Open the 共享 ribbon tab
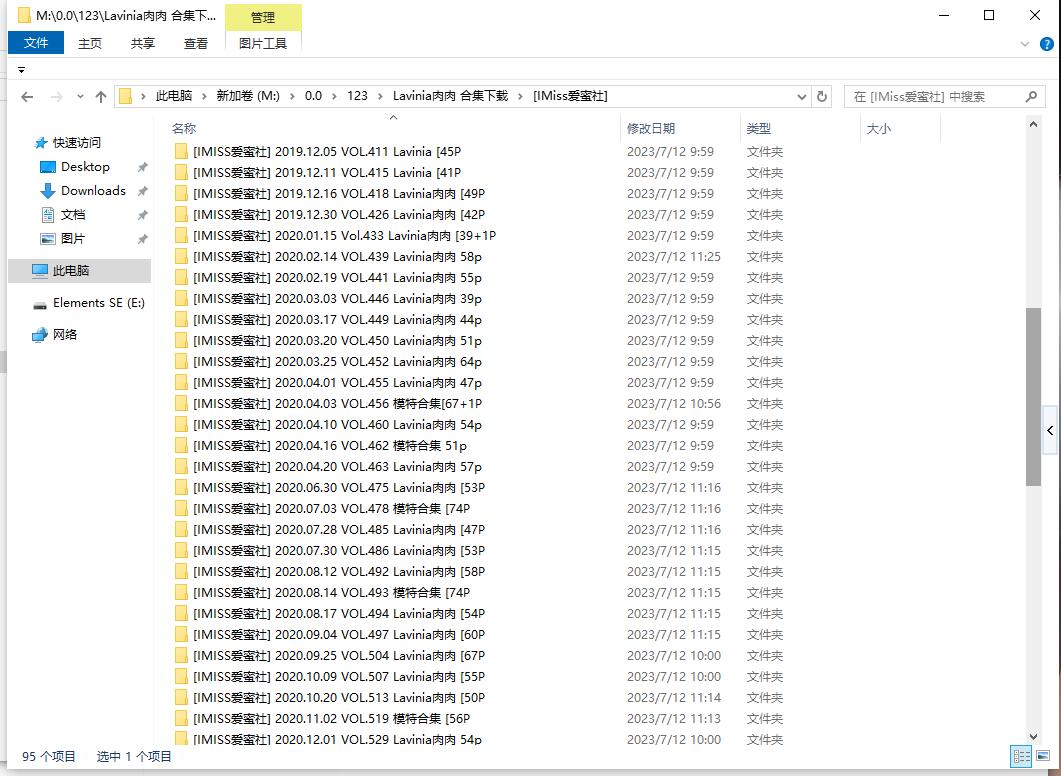1061x776 pixels. [x=143, y=43]
